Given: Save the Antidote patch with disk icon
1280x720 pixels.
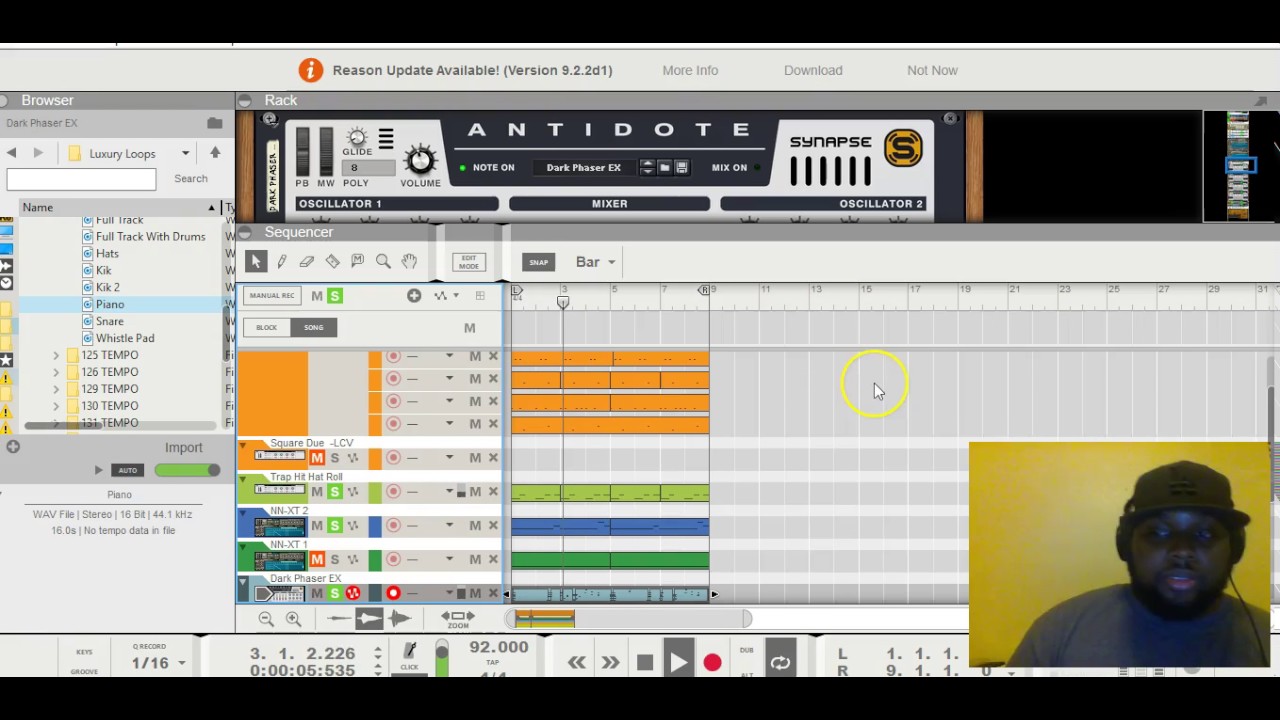Looking at the screenshot, I should point(682,168).
